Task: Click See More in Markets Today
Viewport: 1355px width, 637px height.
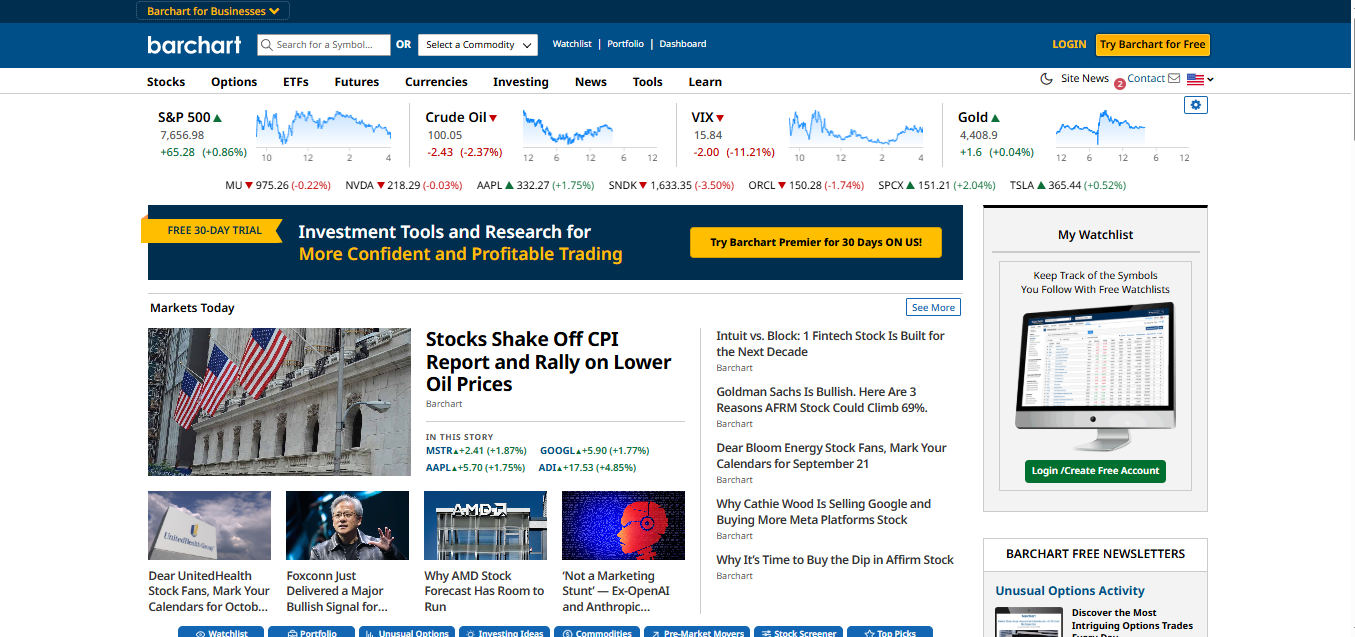Action: [933, 307]
